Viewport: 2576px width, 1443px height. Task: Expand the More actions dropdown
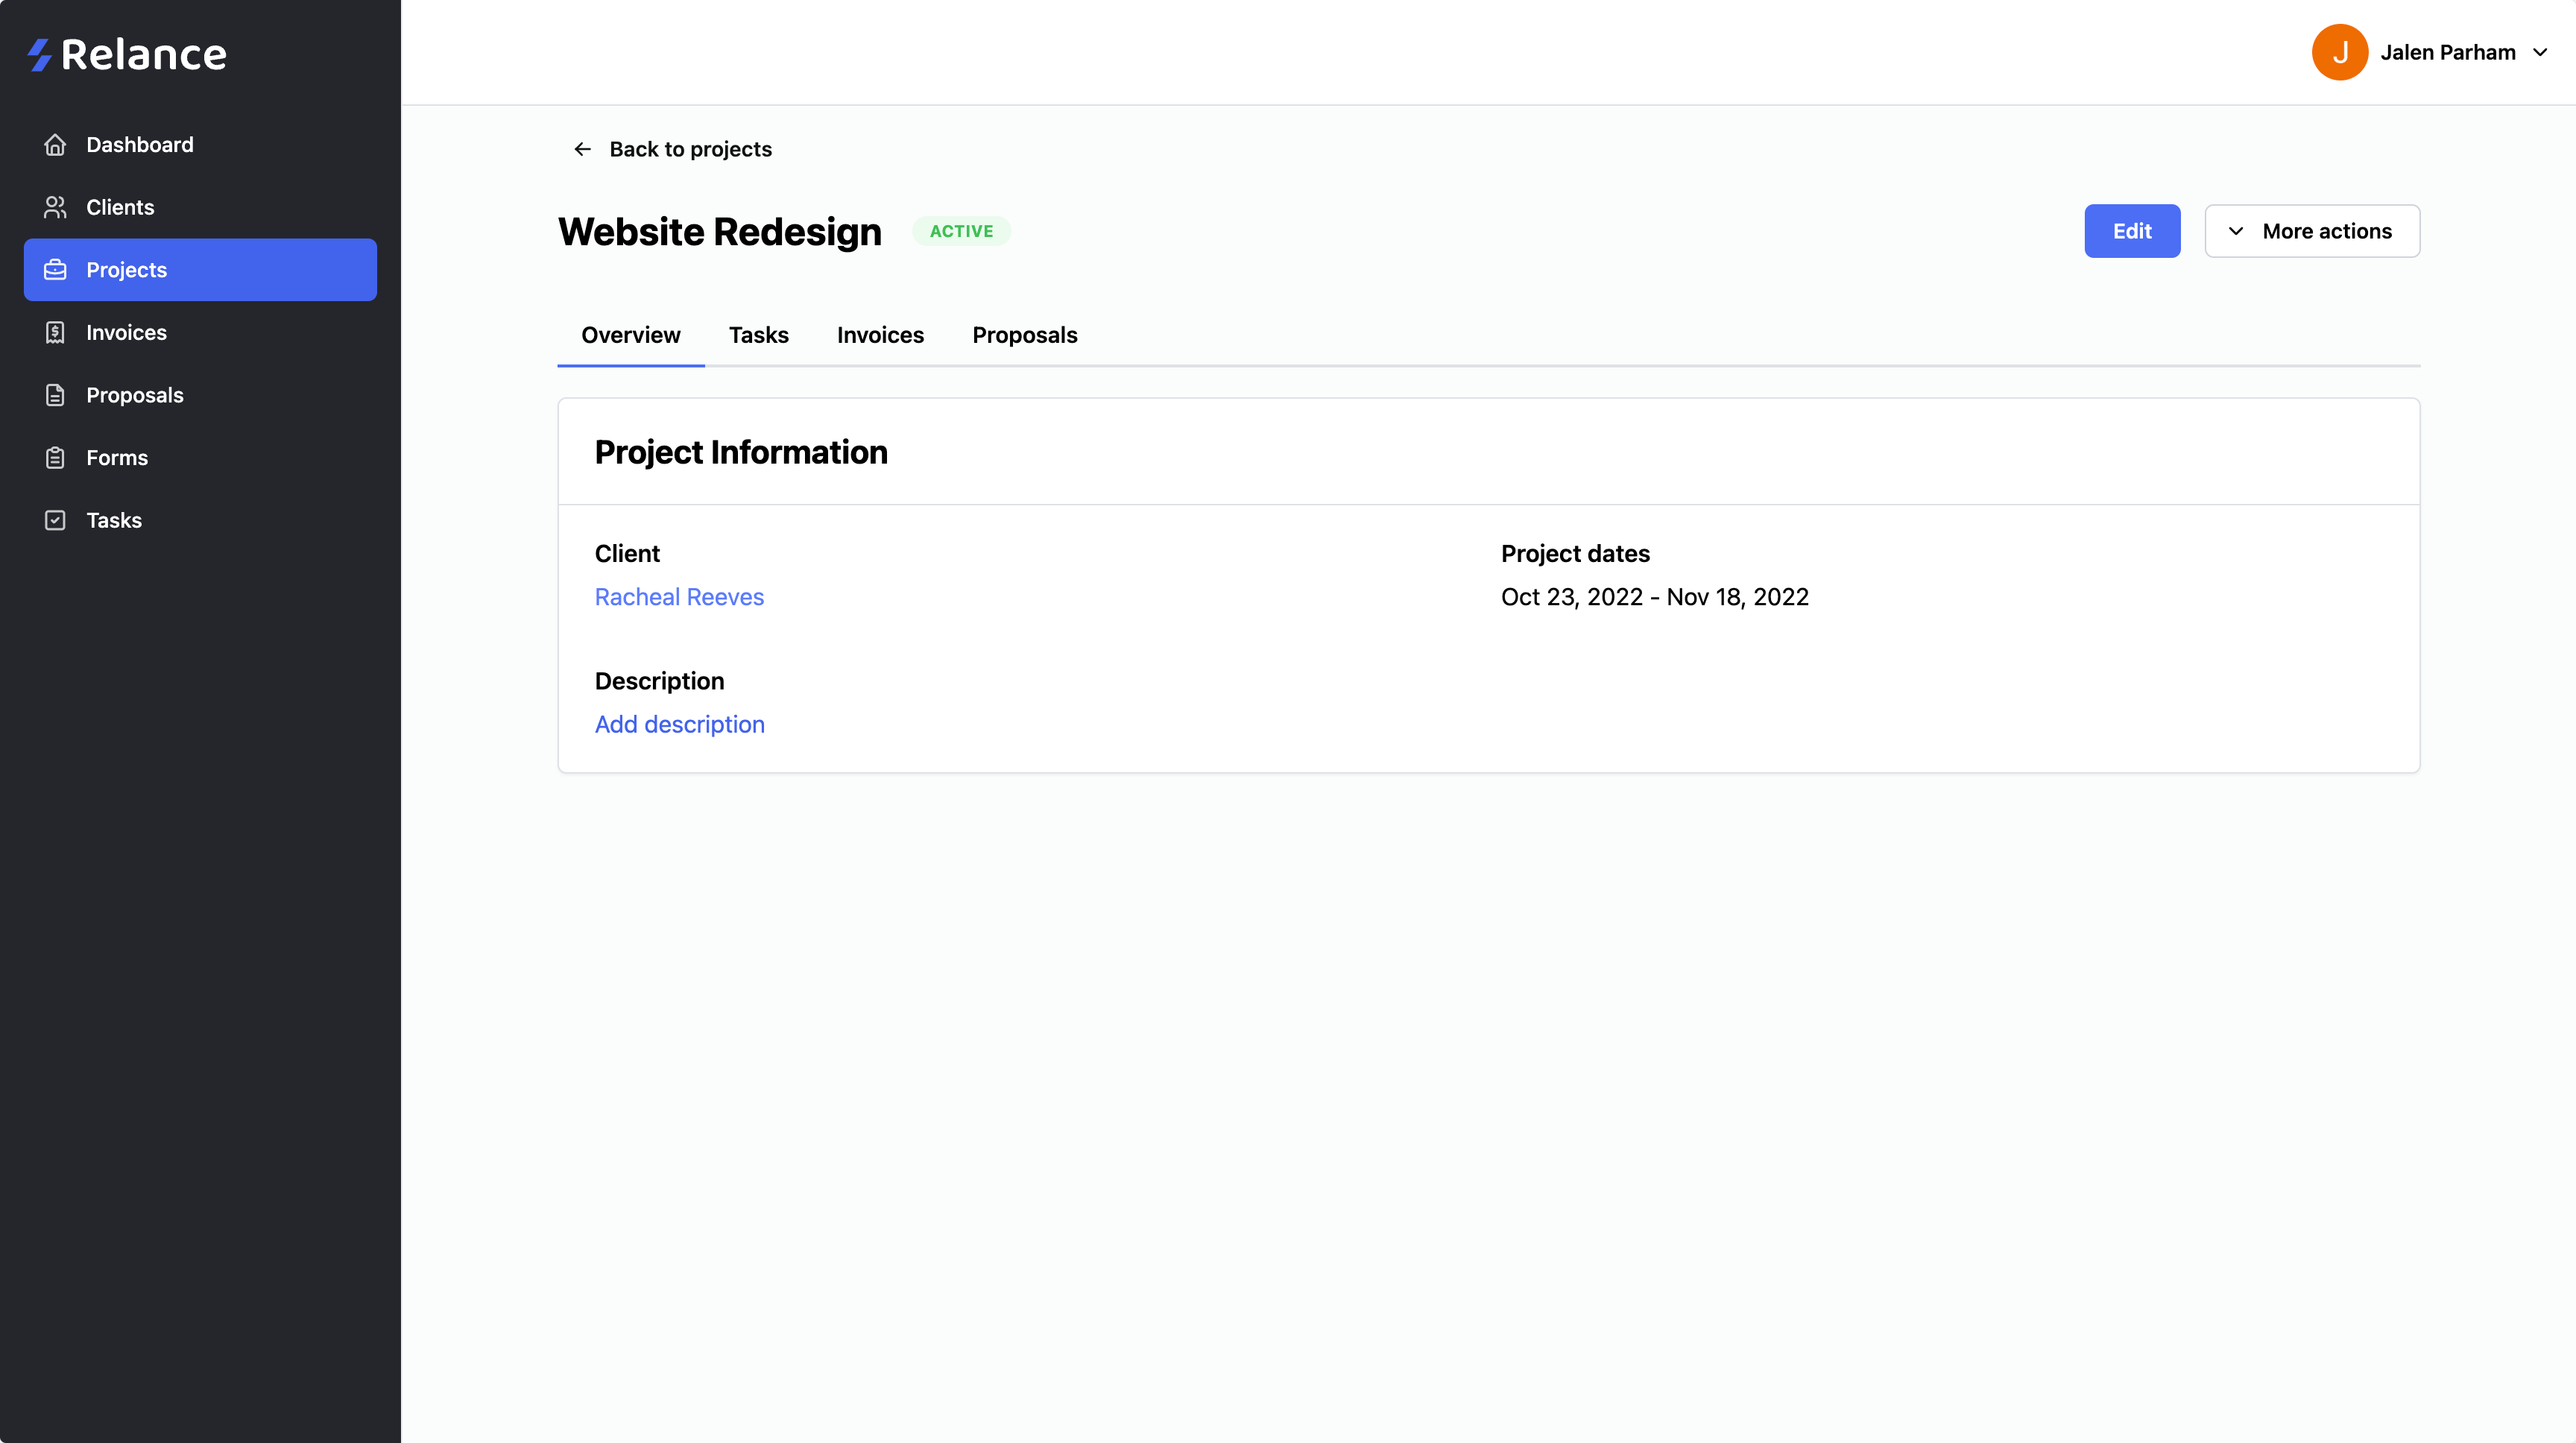point(2312,231)
